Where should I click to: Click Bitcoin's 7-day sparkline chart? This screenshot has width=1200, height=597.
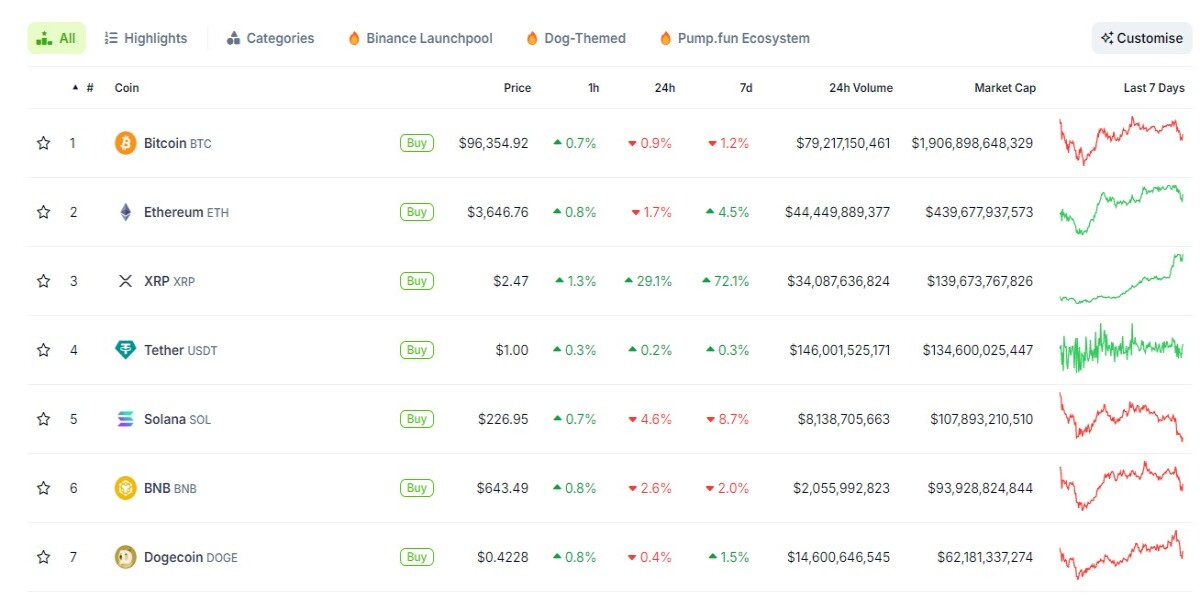(1121, 140)
